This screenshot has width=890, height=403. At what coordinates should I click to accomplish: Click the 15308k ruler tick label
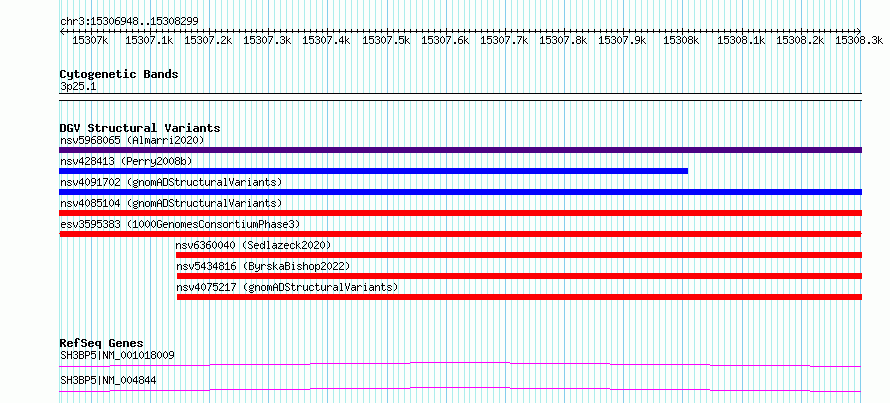pos(682,40)
